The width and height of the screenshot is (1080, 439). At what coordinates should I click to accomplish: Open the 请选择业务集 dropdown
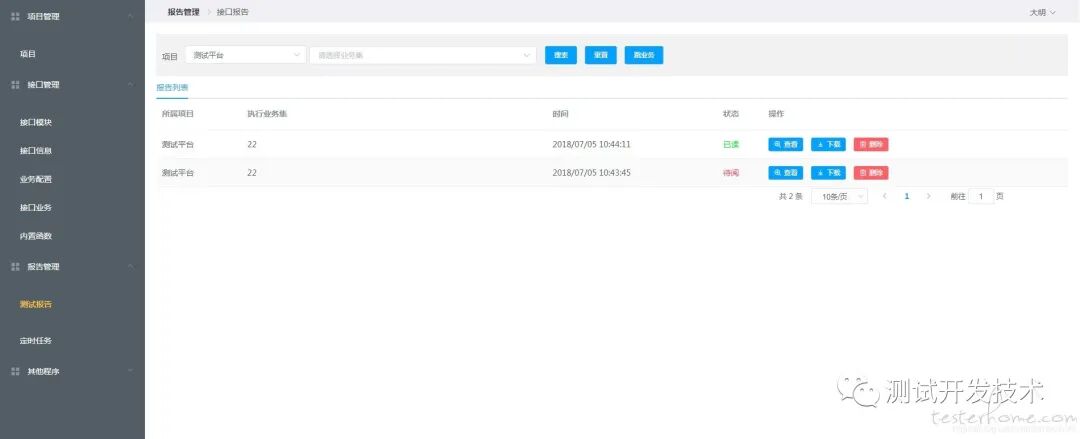423,55
